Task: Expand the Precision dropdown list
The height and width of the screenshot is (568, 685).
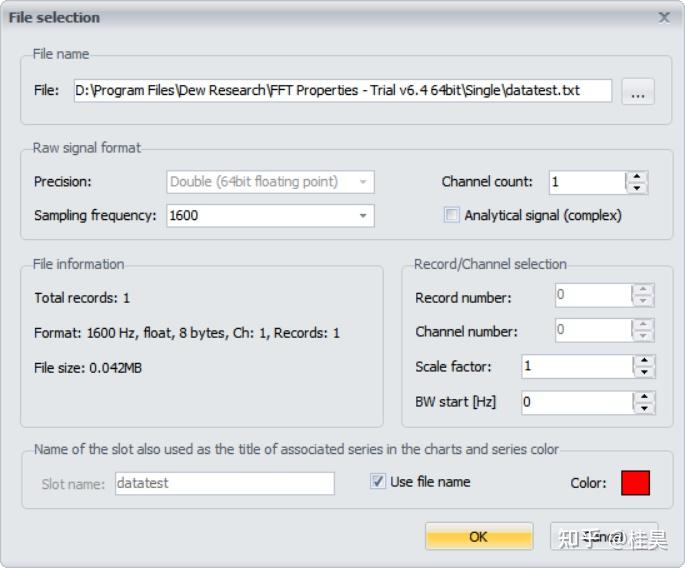Action: [x=363, y=182]
